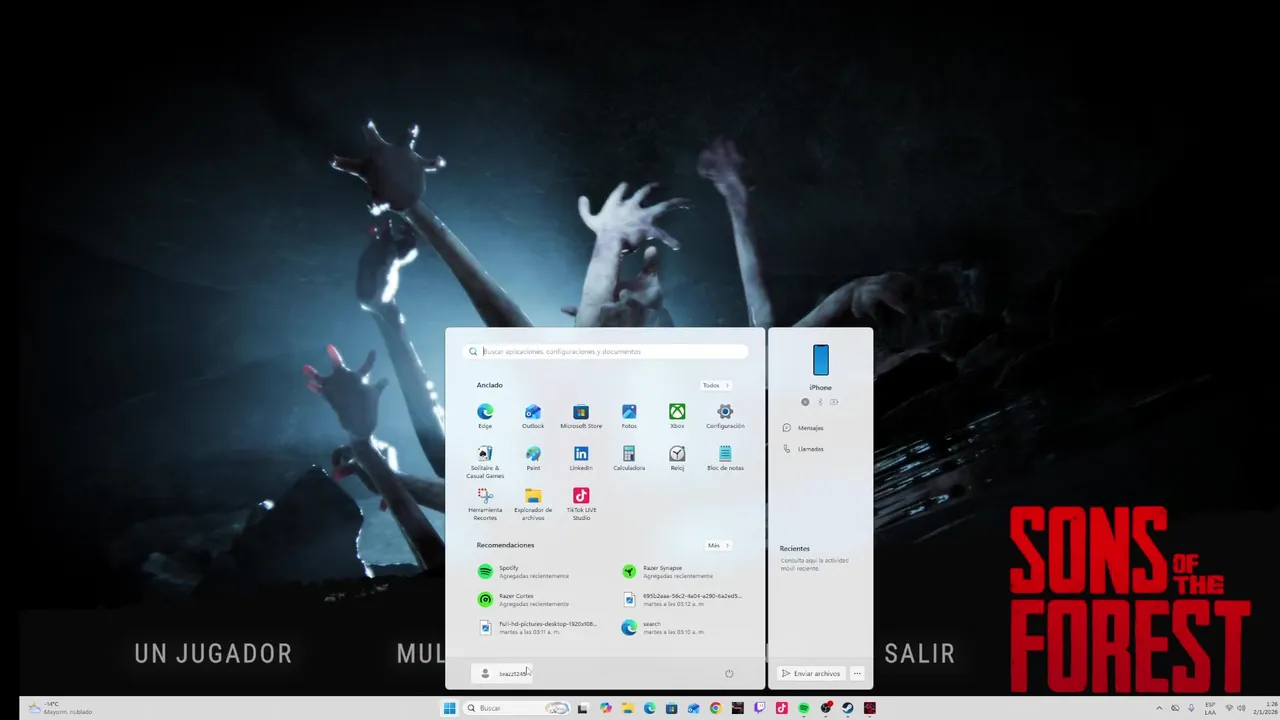Open Configuración from pinned apps

tap(725, 416)
